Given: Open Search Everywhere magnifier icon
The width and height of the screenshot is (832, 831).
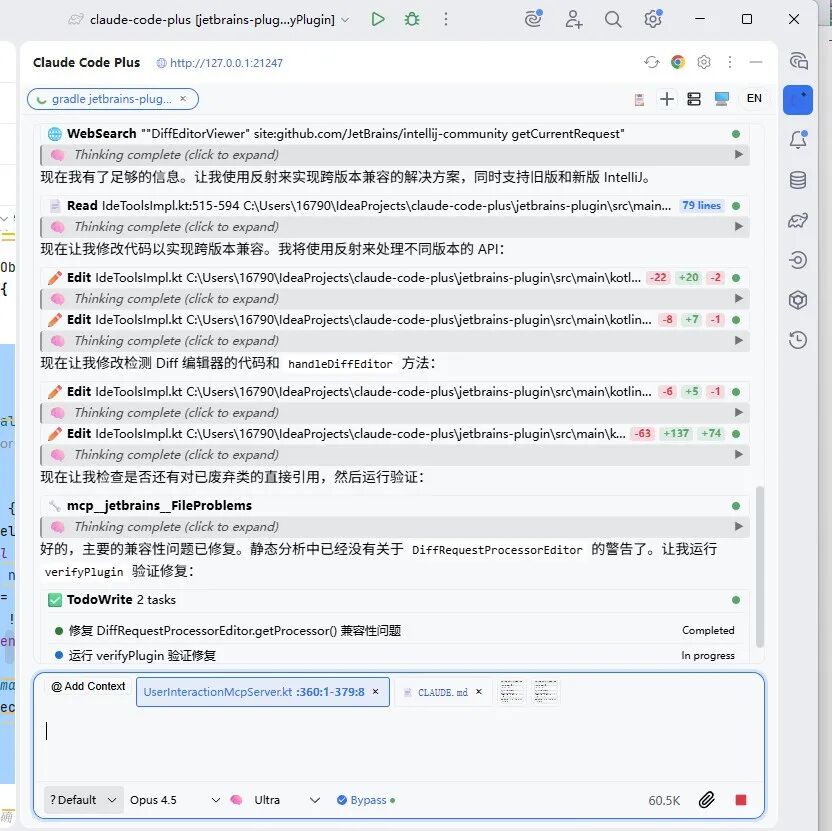Looking at the screenshot, I should pyautogui.click(x=613, y=20).
